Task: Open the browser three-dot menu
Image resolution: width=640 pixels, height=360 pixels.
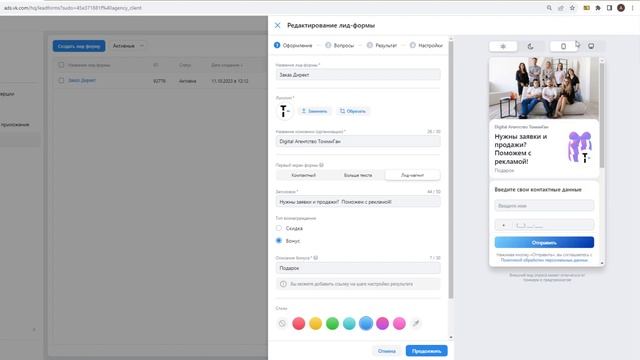Action: click(632, 8)
